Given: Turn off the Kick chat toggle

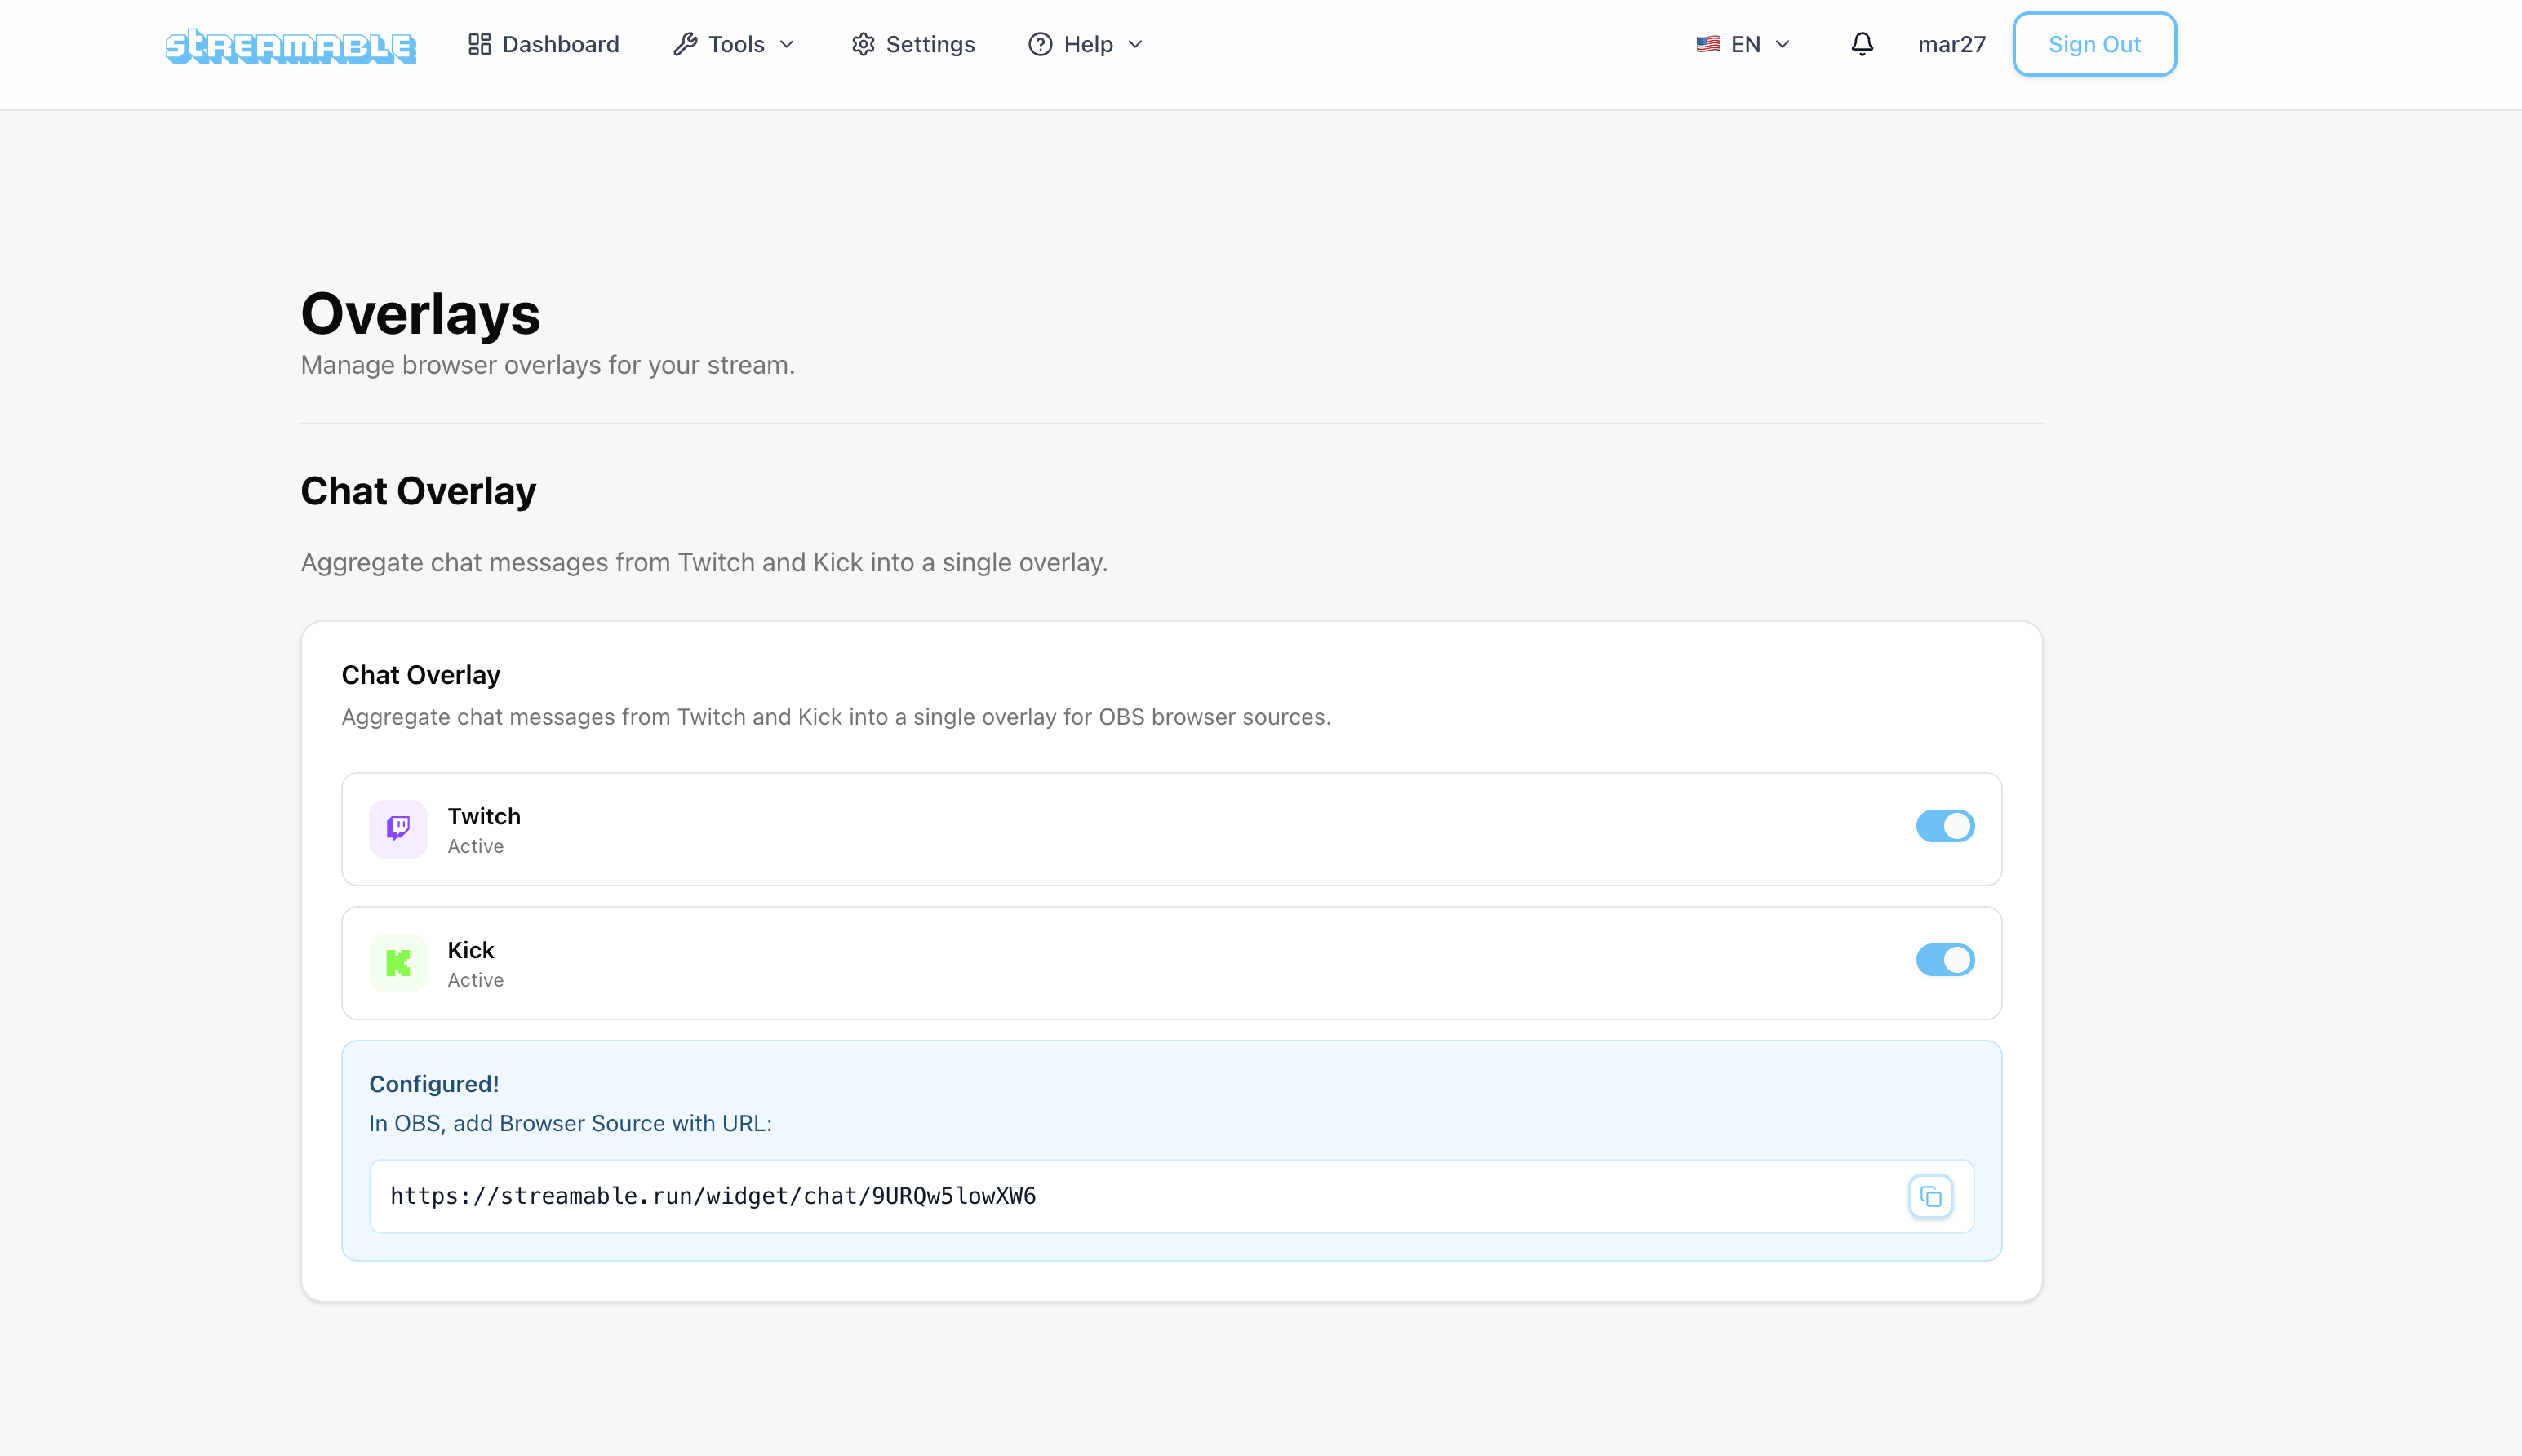Looking at the screenshot, I should point(1944,960).
